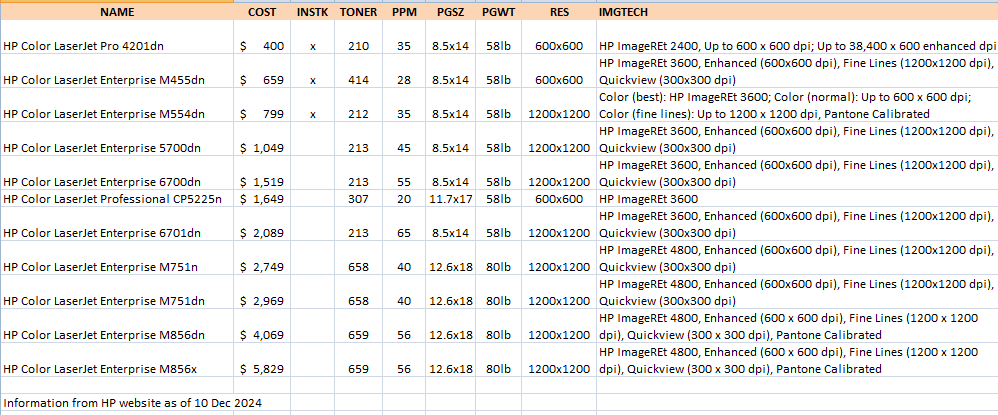Select the cost cell showing $ 2,969
This screenshot has width=998, height=415.
(262, 292)
